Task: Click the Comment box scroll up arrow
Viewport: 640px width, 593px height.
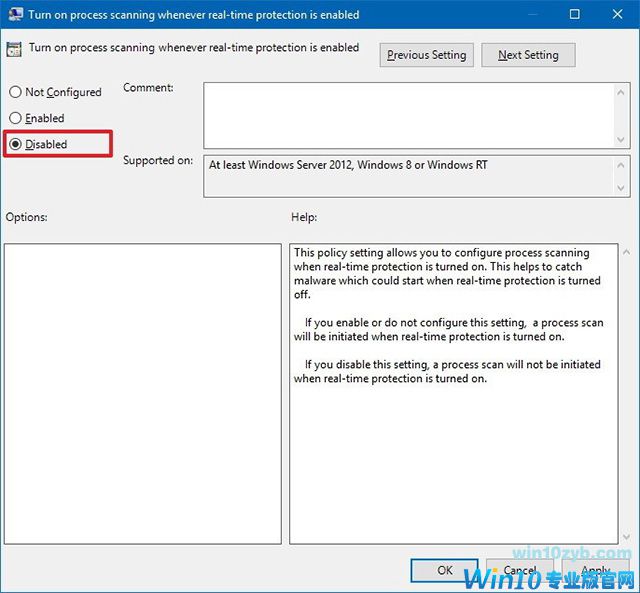Action: tap(621, 93)
